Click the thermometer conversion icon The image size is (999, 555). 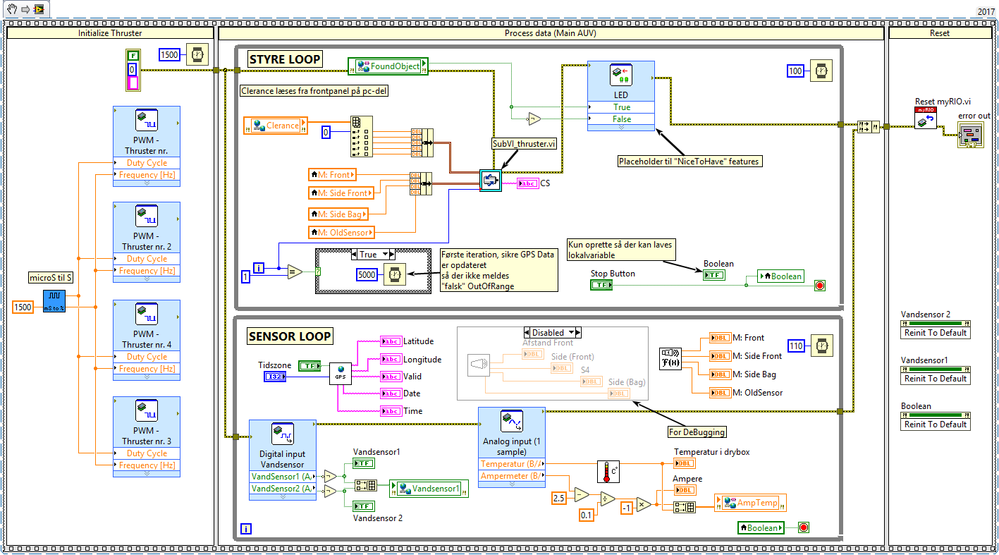608,472
